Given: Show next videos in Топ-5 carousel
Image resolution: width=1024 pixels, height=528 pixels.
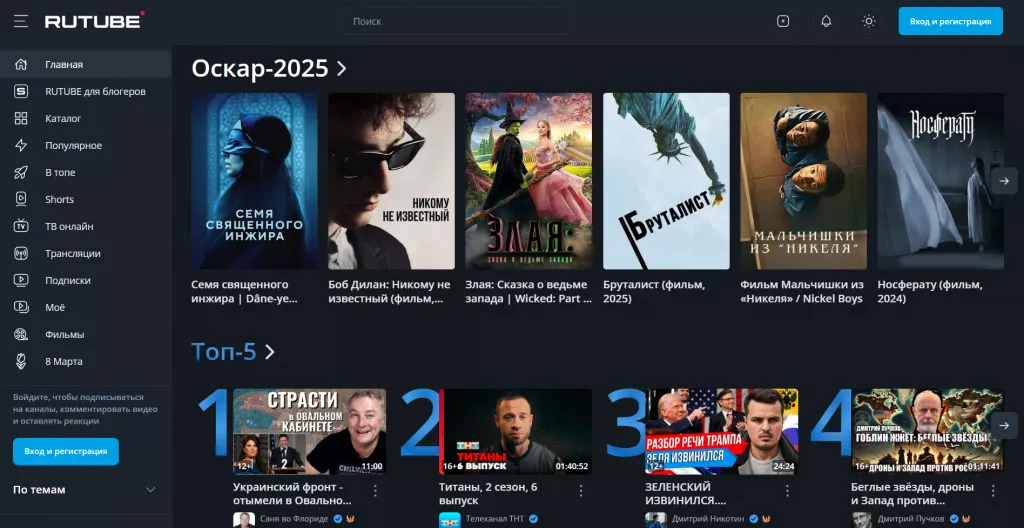Looking at the screenshot, I should [x=1004, y=425].
